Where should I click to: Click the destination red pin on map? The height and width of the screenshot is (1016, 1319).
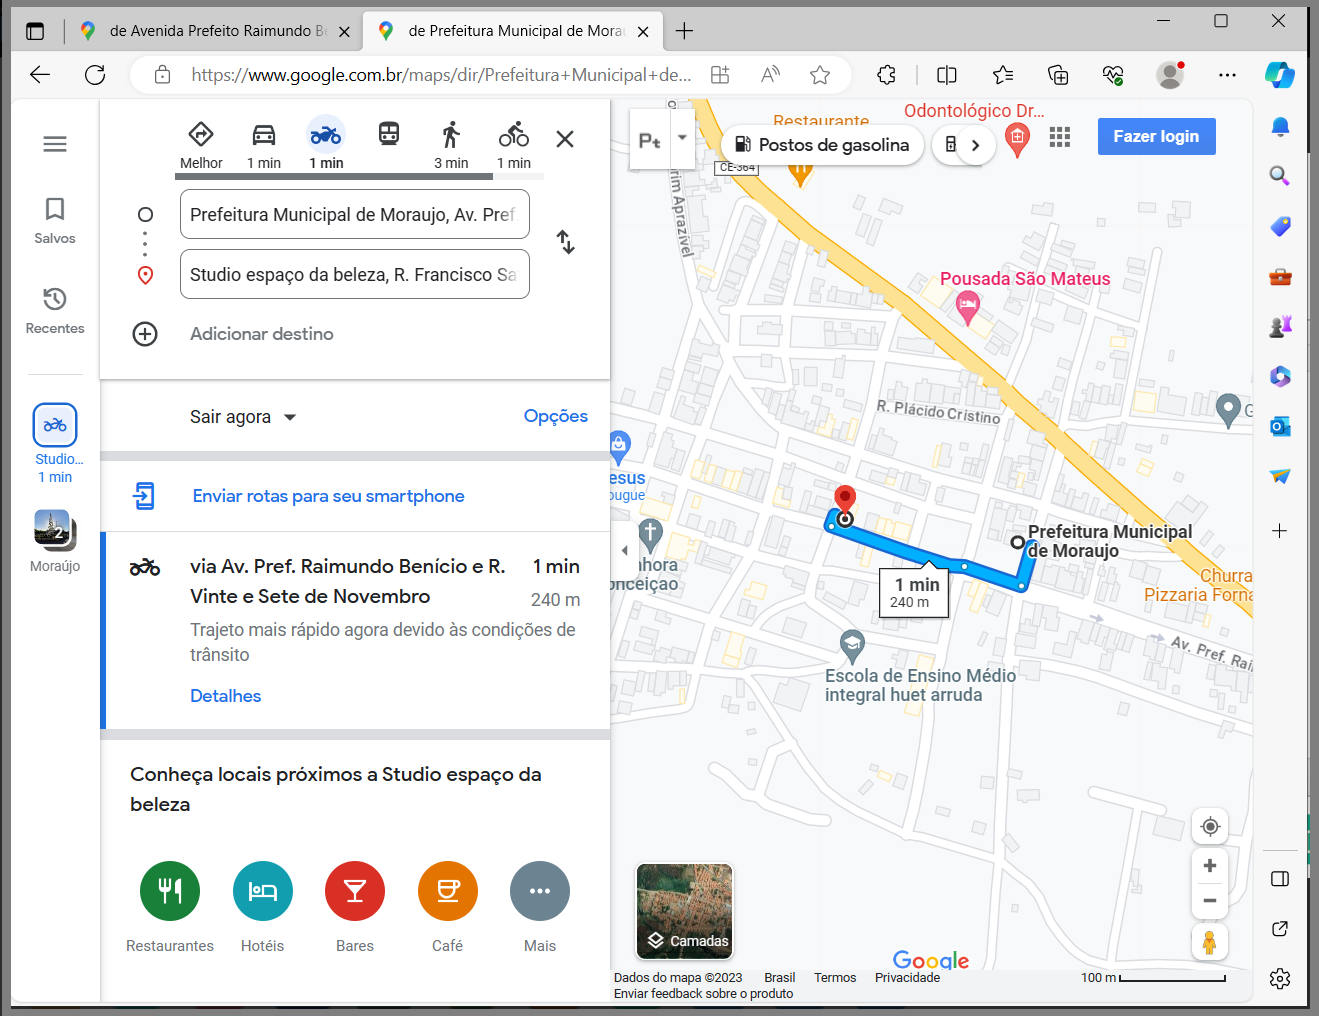(845, 500)
